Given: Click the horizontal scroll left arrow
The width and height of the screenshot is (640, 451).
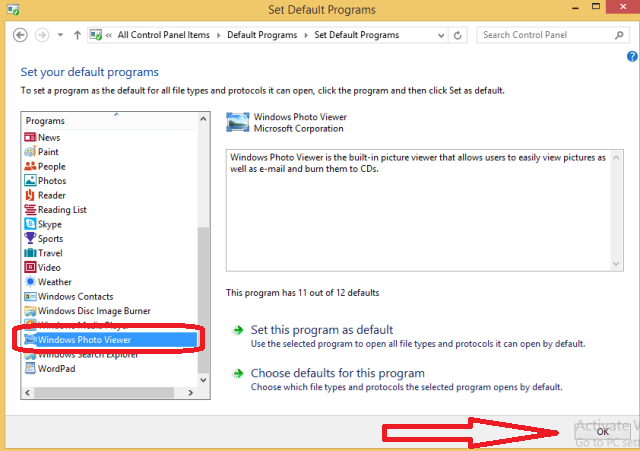Looking at the screenshot, I should tap(27, 393).
